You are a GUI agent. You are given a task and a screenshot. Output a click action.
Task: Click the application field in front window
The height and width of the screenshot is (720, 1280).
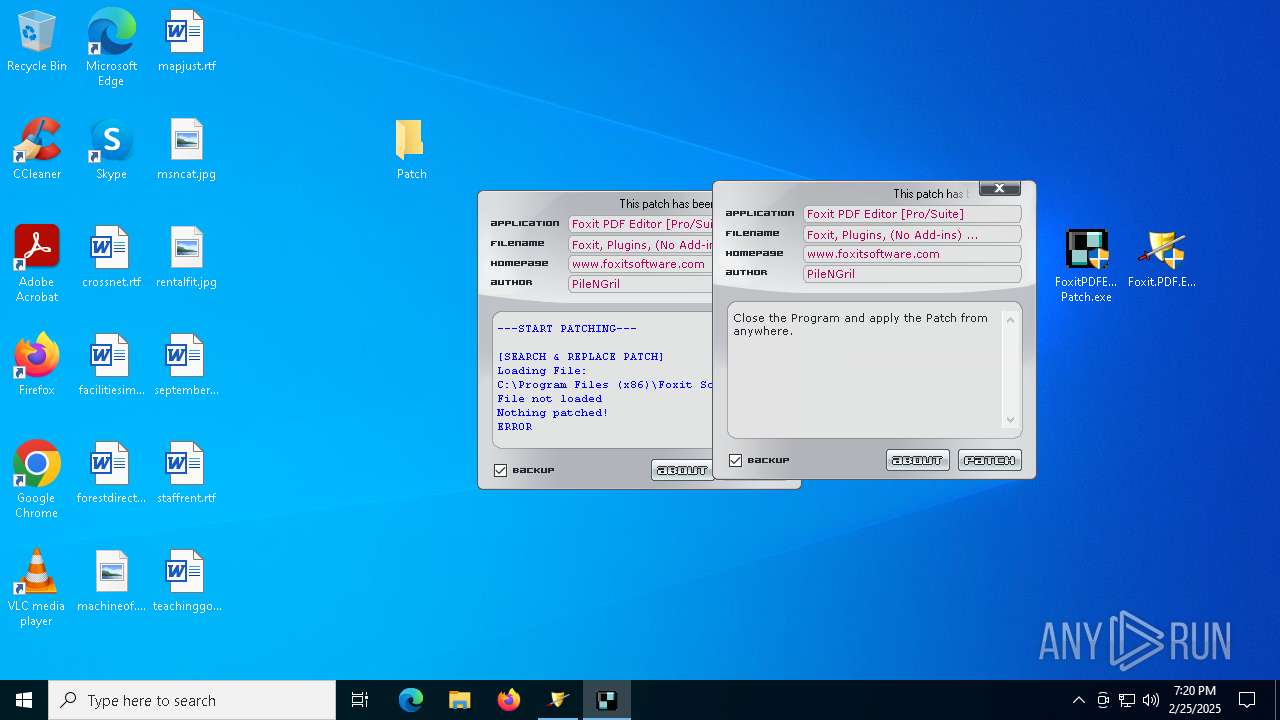point(912,214)
